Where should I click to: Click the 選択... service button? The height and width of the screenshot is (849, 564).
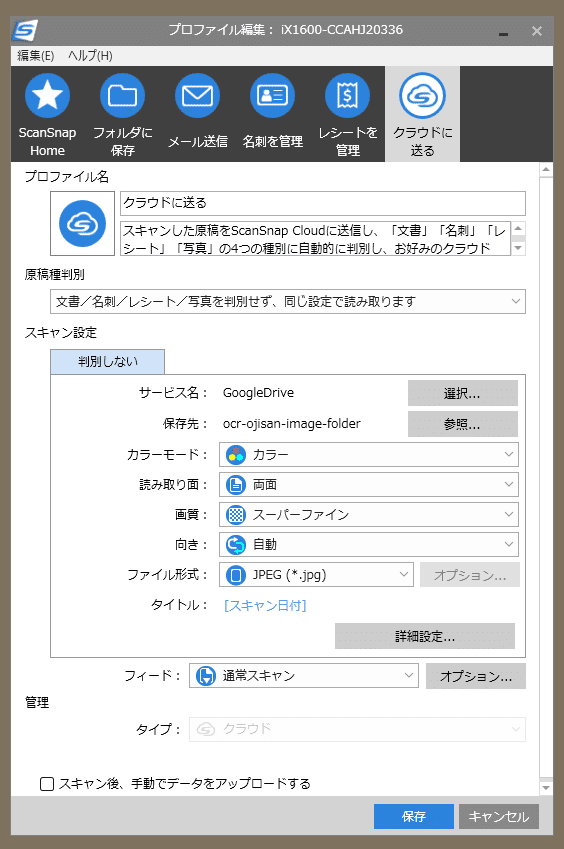tap(463, 393)
